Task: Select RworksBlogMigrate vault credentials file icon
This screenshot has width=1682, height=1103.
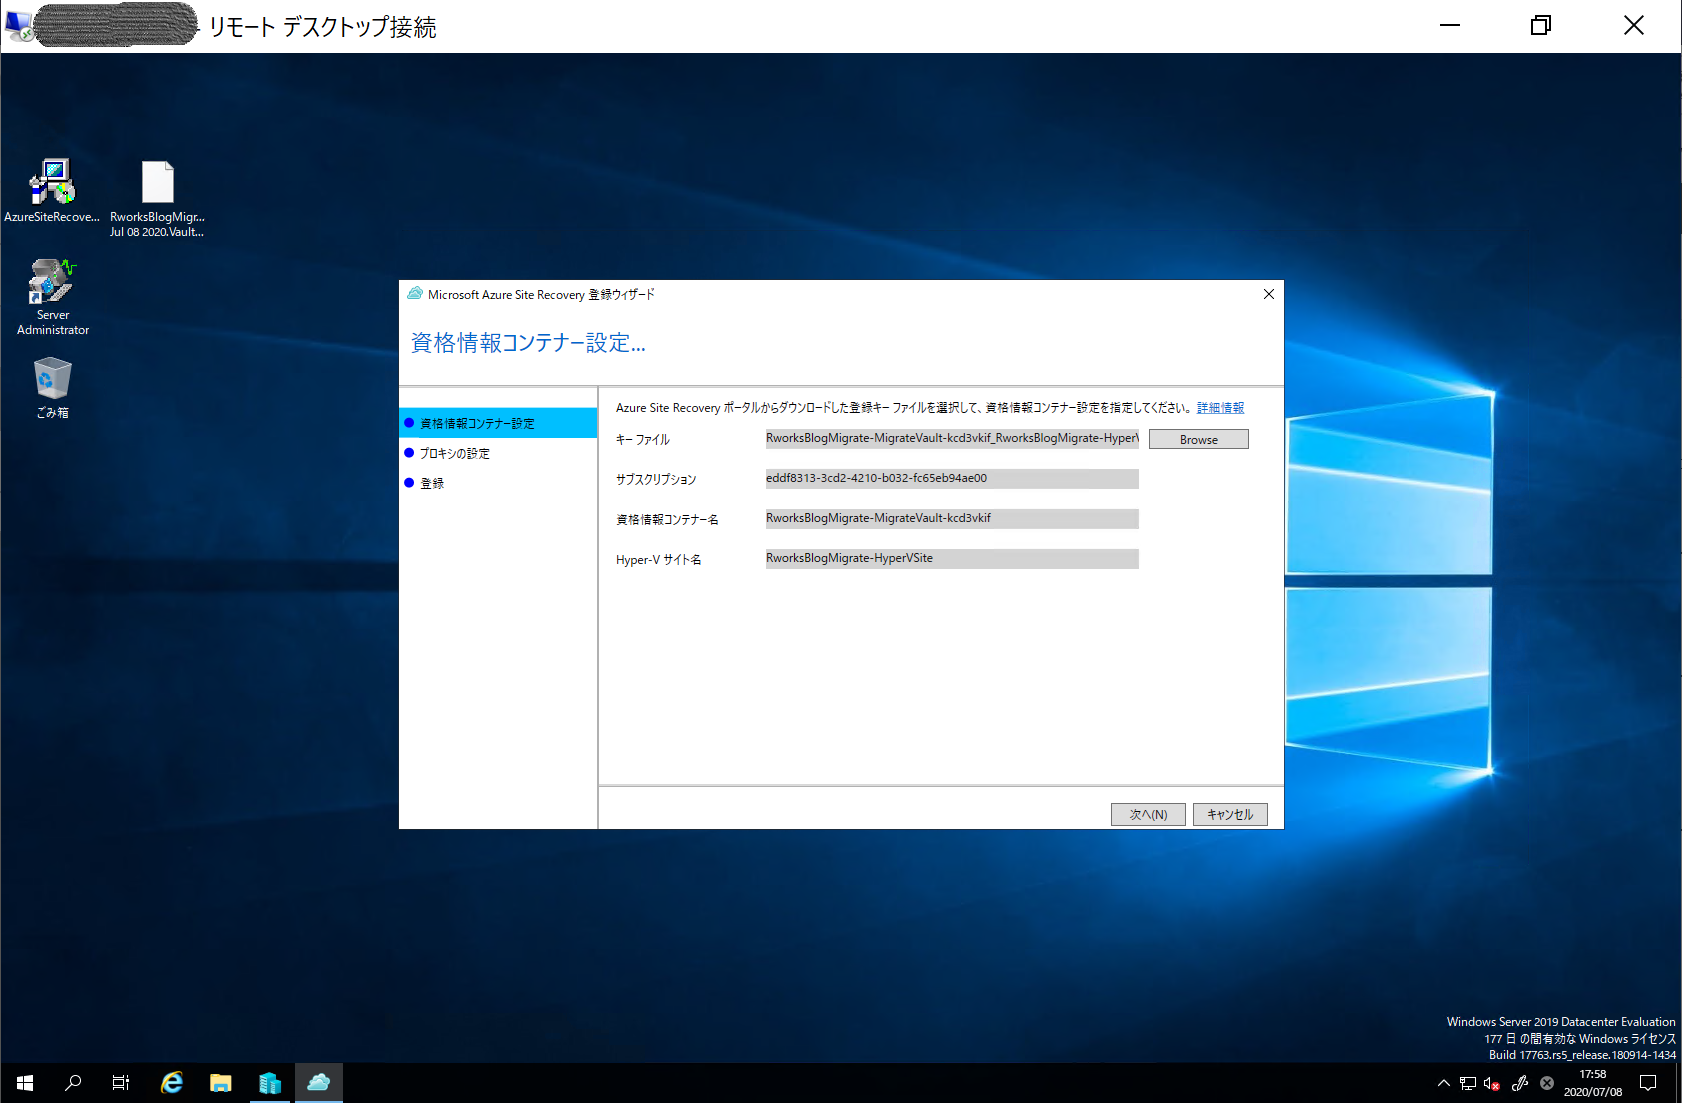Action: (157, 198)
